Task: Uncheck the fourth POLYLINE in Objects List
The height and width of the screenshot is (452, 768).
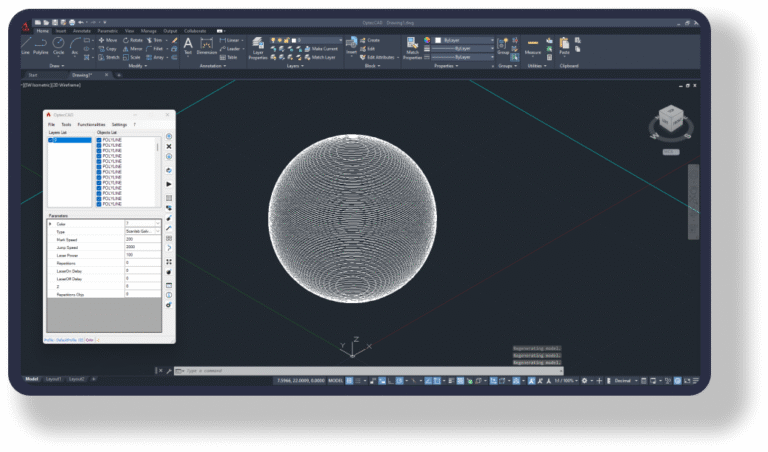Action: (x=99, y=156)
